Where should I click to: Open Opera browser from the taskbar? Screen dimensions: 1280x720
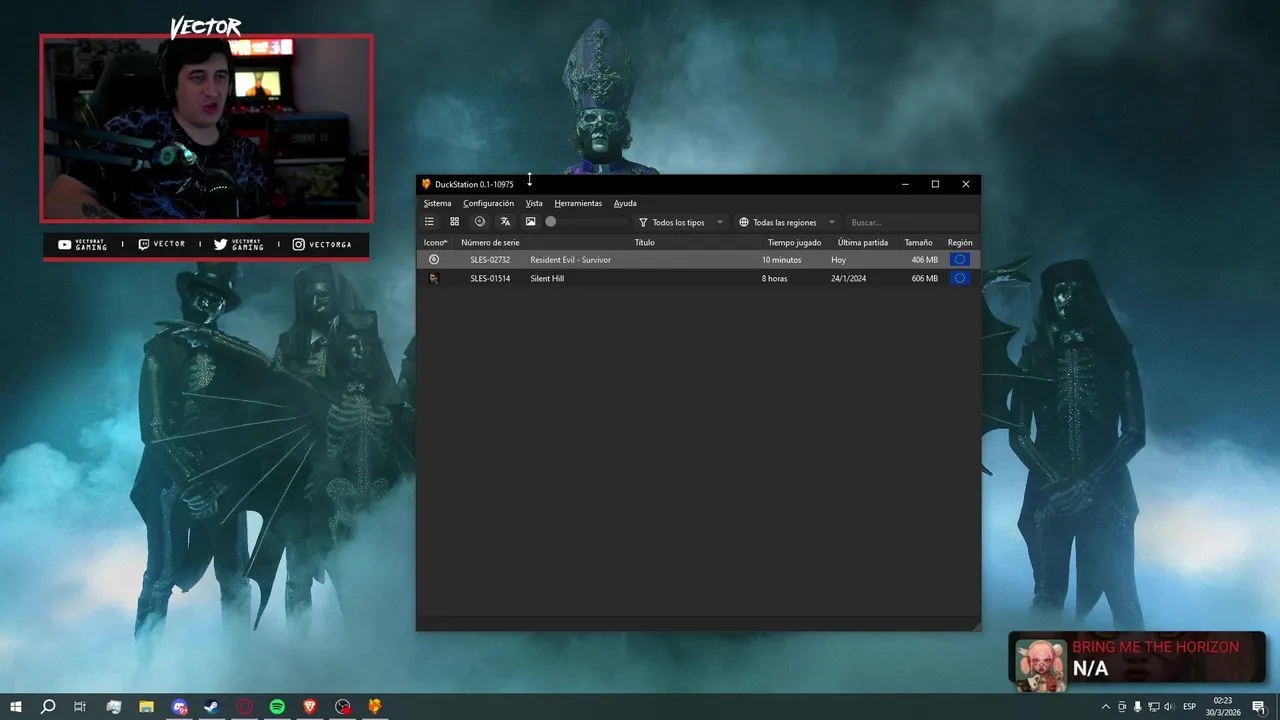[x=245, y=707]
